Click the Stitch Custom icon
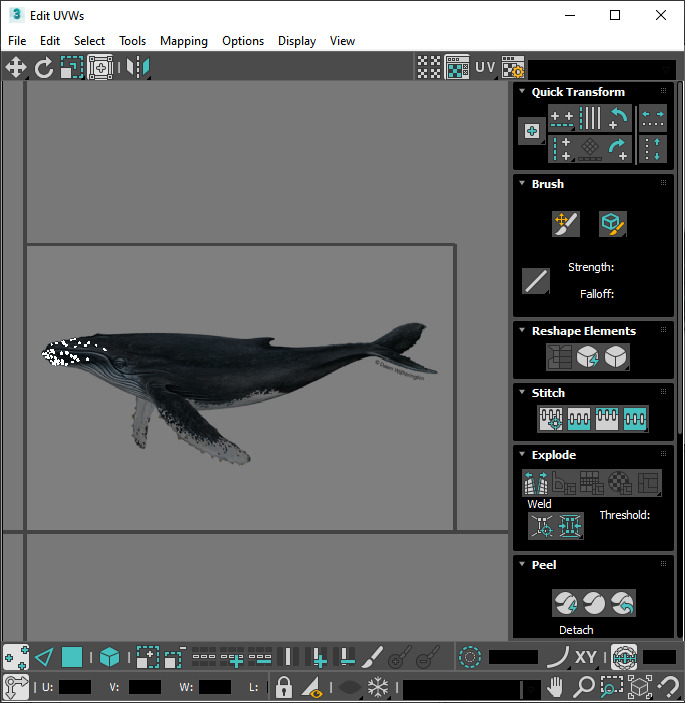Image resolution: width=685 pixels, height=703 pixels. point(635,419)
